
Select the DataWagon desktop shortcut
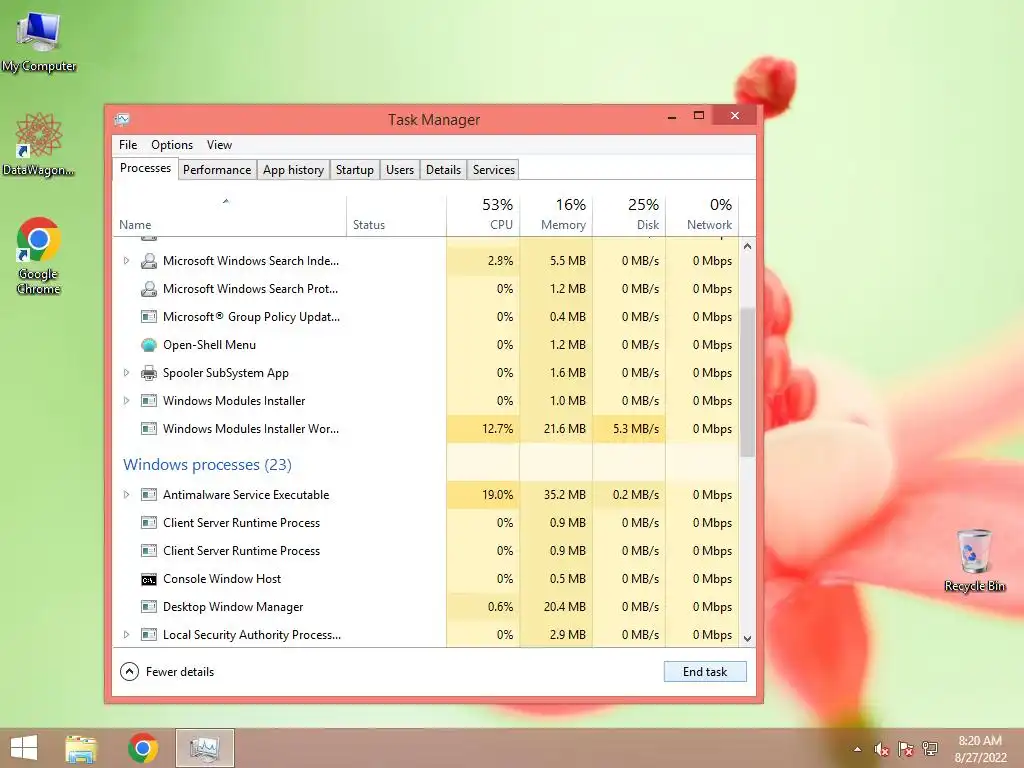[x=39, y=144]
